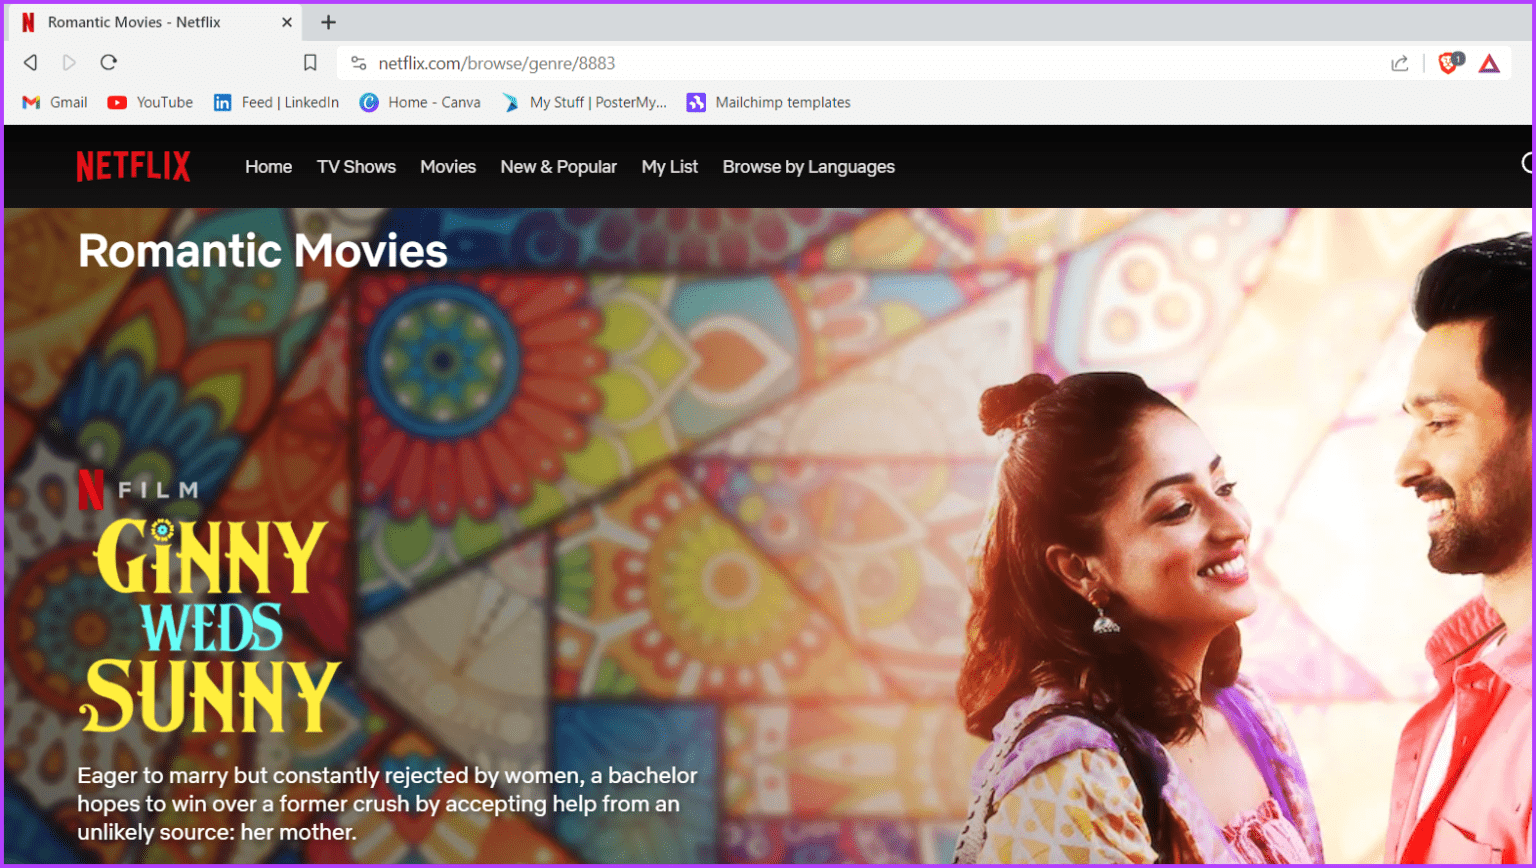Screen dimensions: 1536x868
Task: Open the Movies section
Action: point(448,167)
